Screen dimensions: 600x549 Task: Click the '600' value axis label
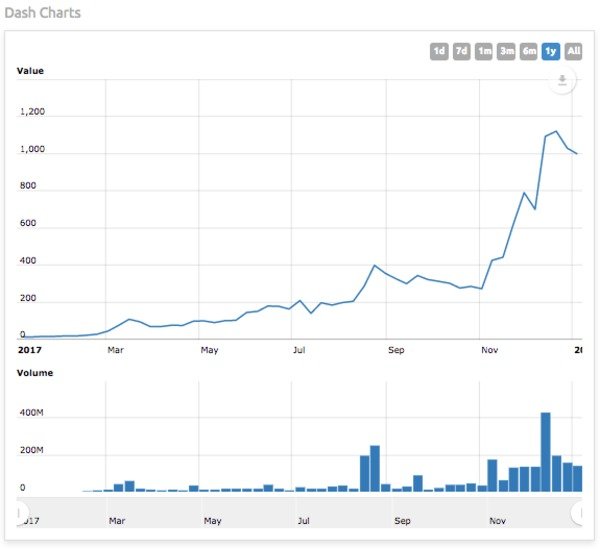(28, 223)
